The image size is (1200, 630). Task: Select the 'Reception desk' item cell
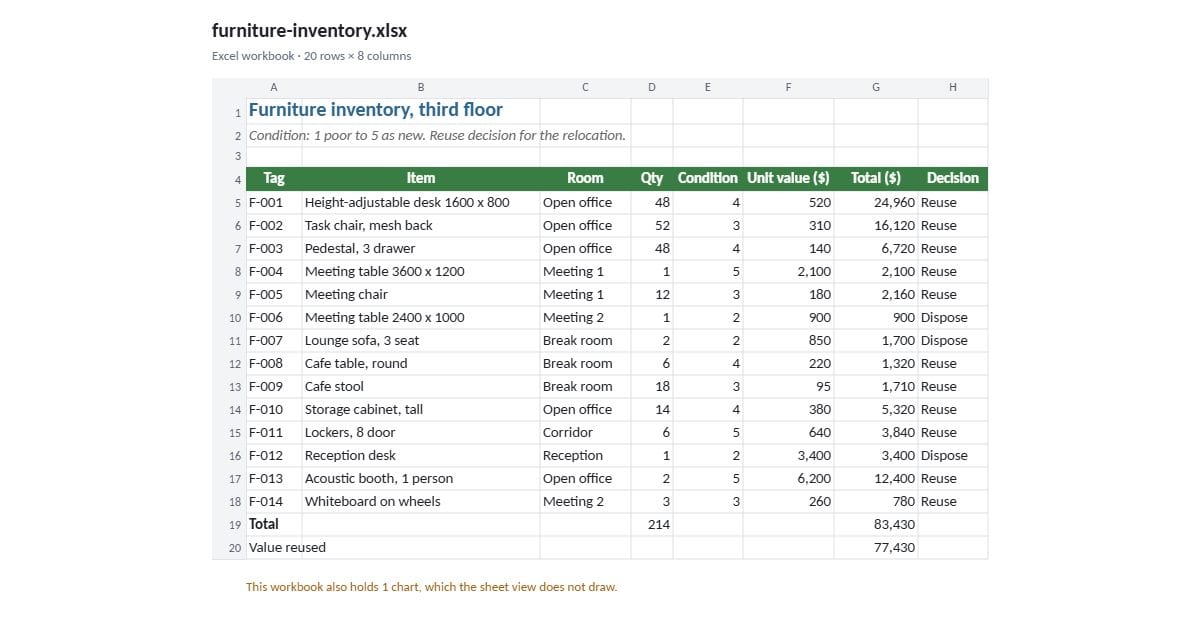(421, 455)
